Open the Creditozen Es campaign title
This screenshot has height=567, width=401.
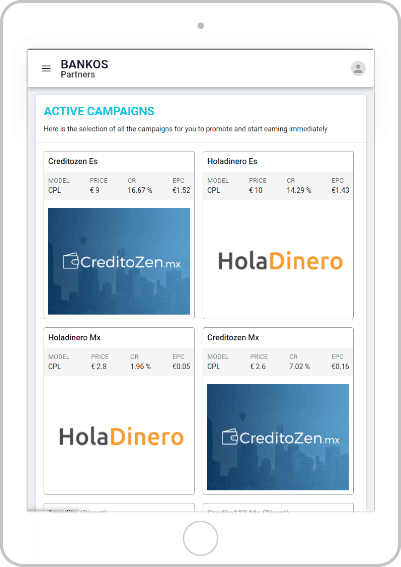pyautogui.click(x=73, y=161)
